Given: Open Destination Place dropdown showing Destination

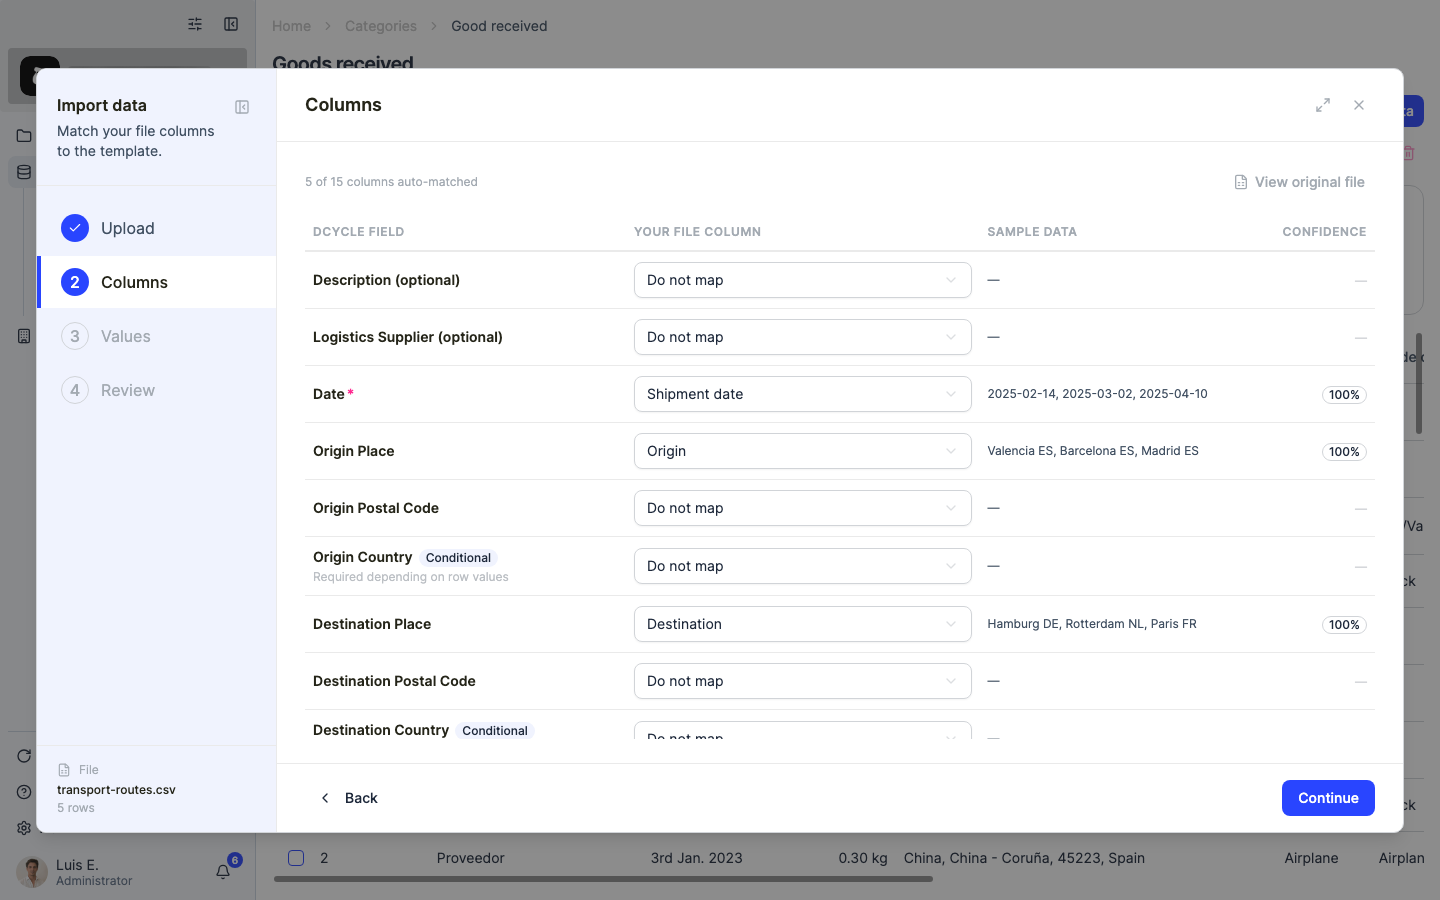Looking at the screenshot, I should (x=803, y=624).
